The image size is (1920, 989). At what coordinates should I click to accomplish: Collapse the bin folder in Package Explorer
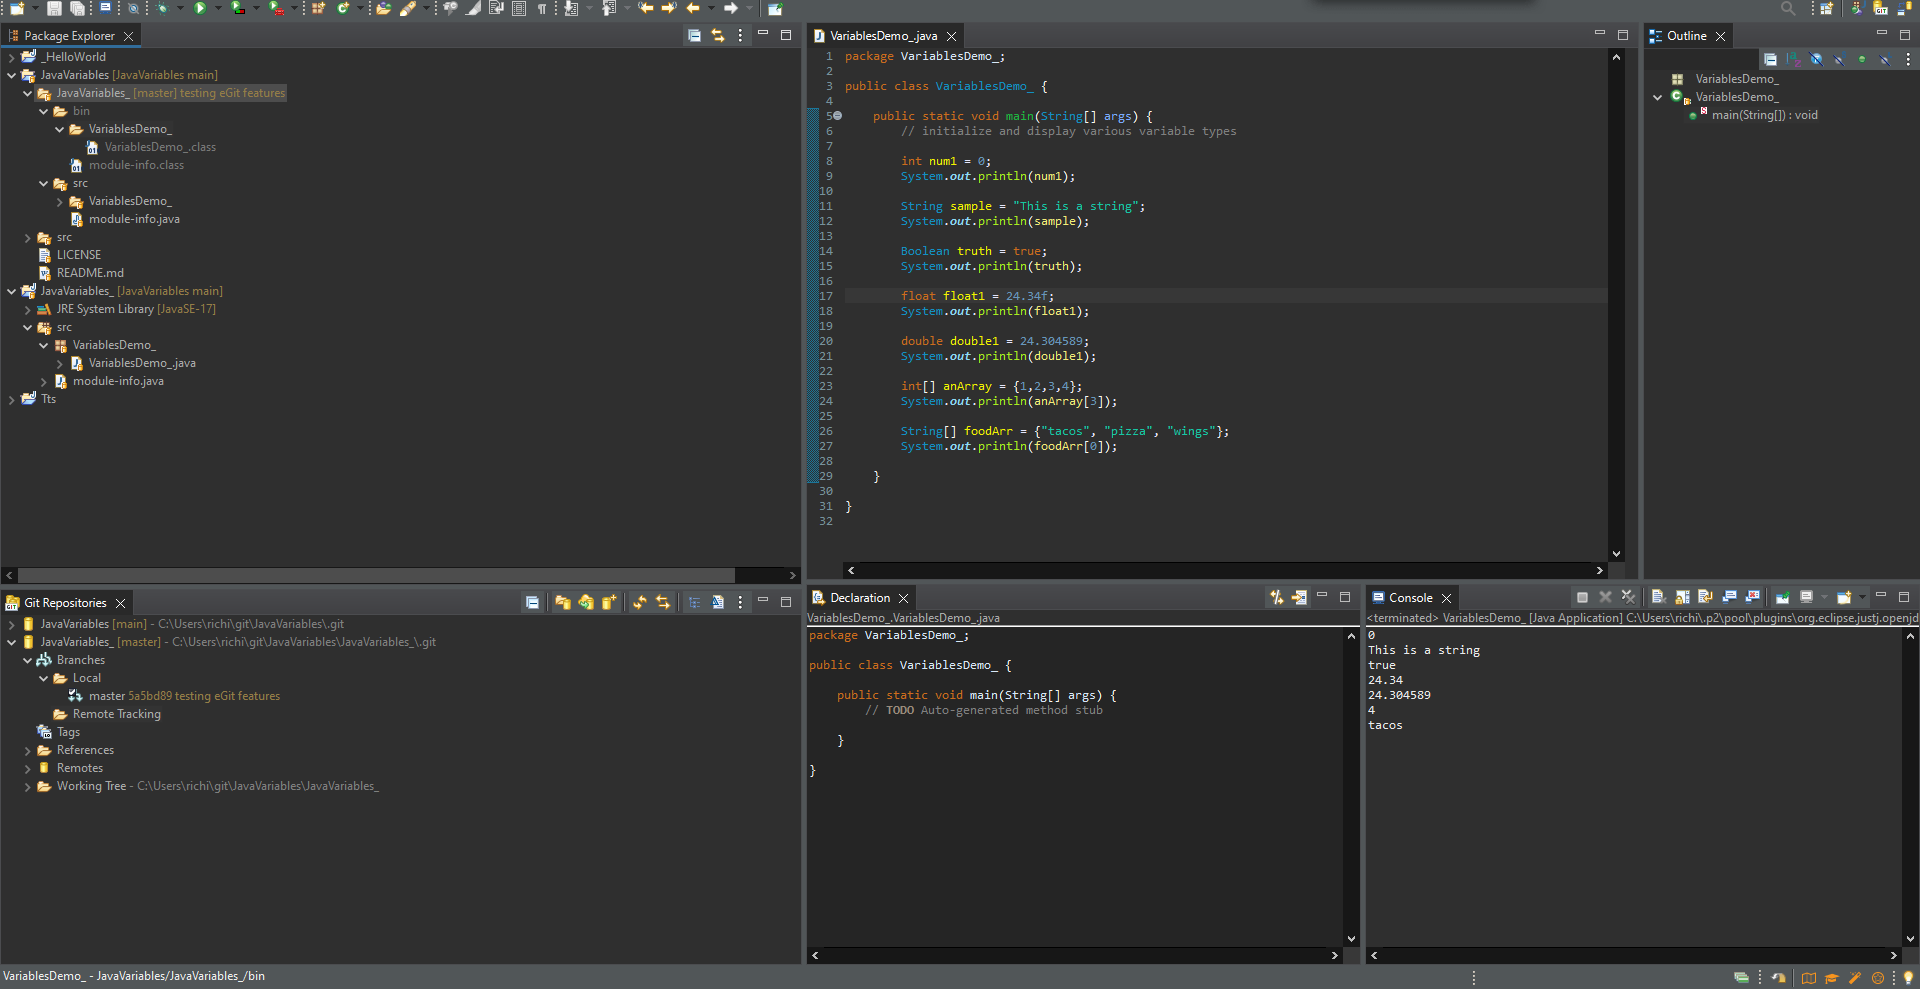click(x=43, y=111)
